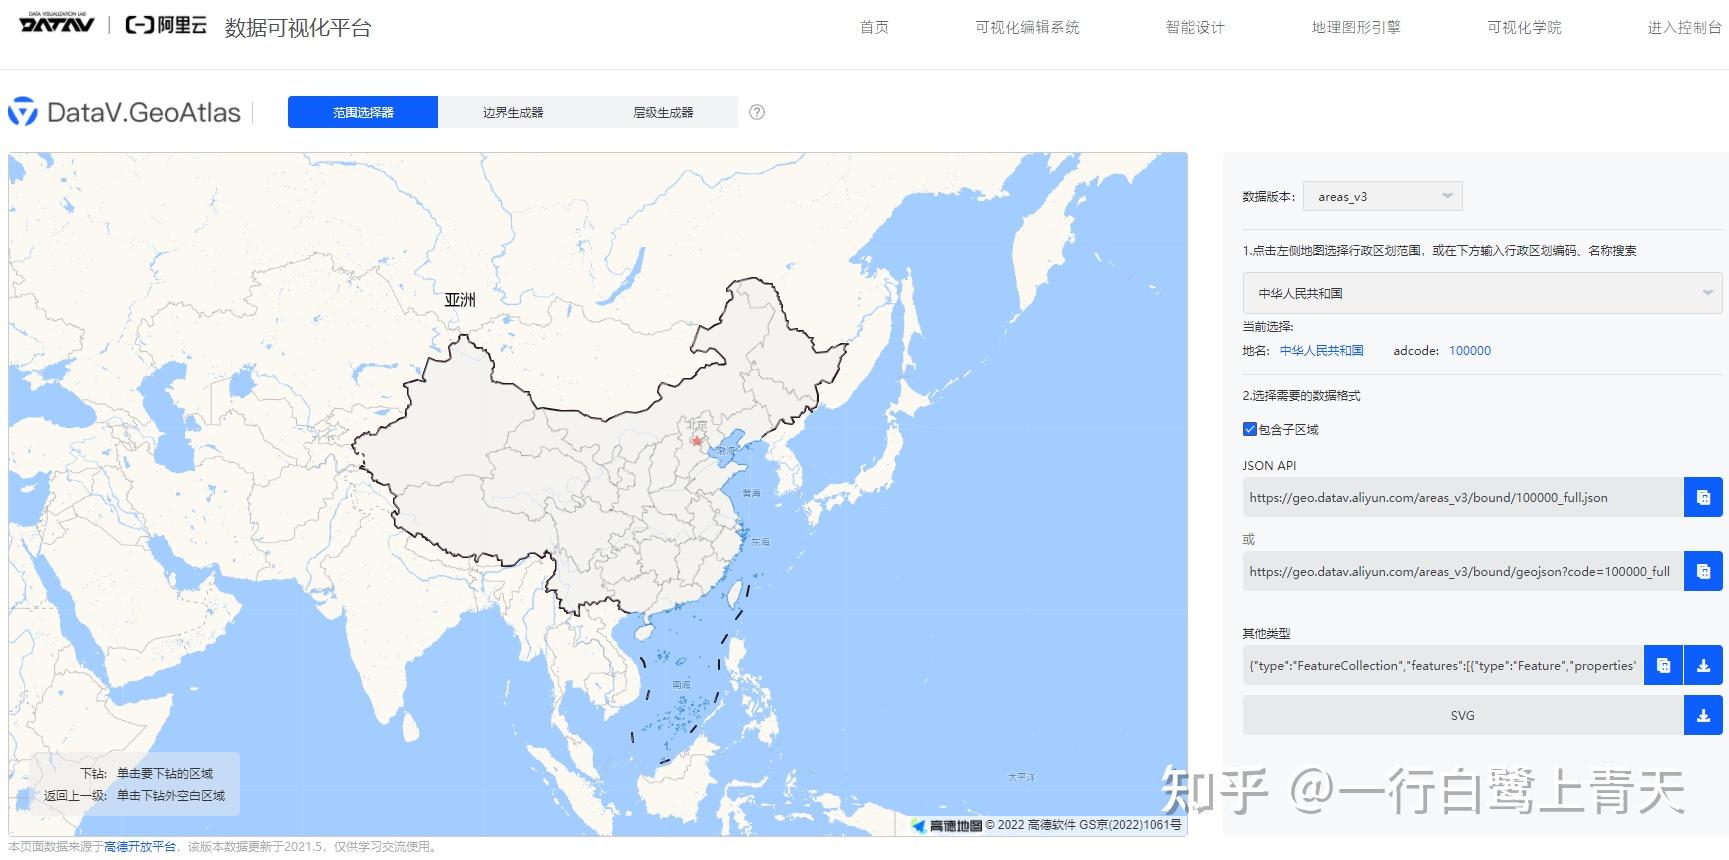The width and height of the screenshot is (1729, 860).
Task: Copy the geojson?code=100000_full URL
Action: pos(1703,571)
